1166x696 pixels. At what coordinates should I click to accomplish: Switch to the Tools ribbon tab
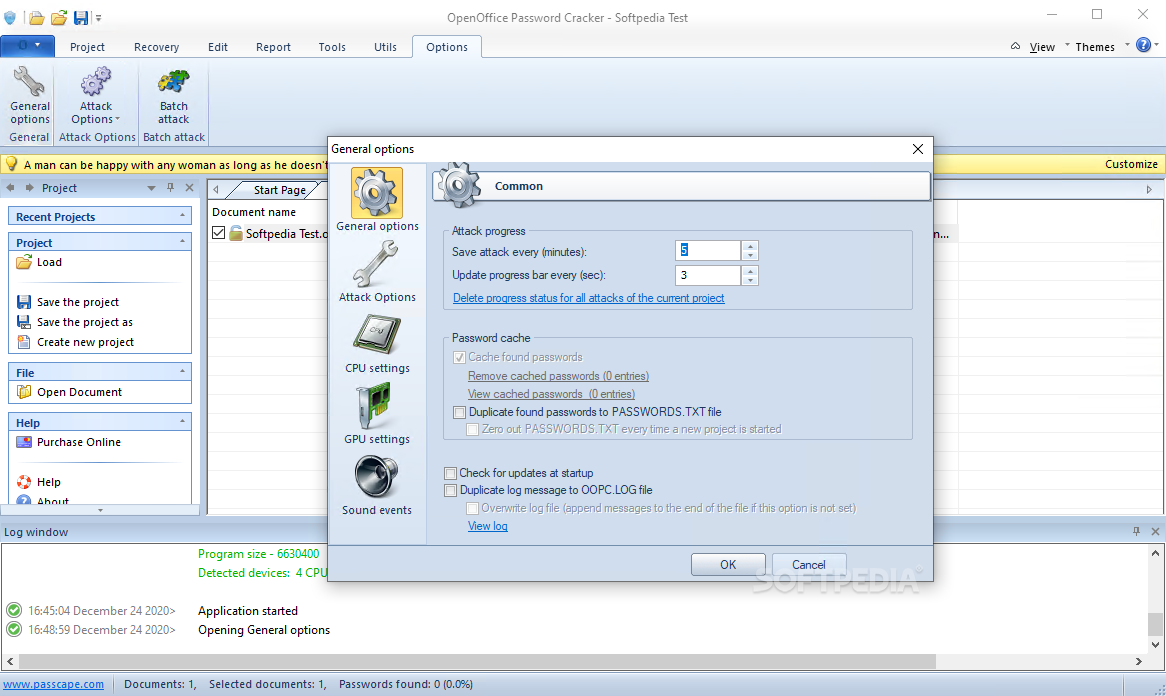point(332,47)
